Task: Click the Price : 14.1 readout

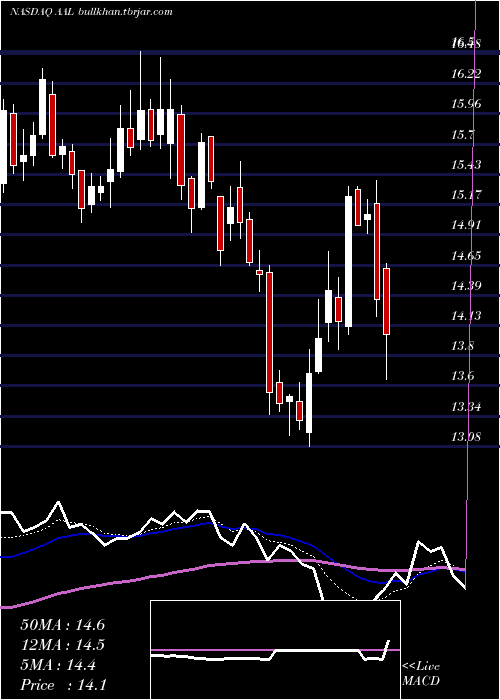Action: [62, 685]
